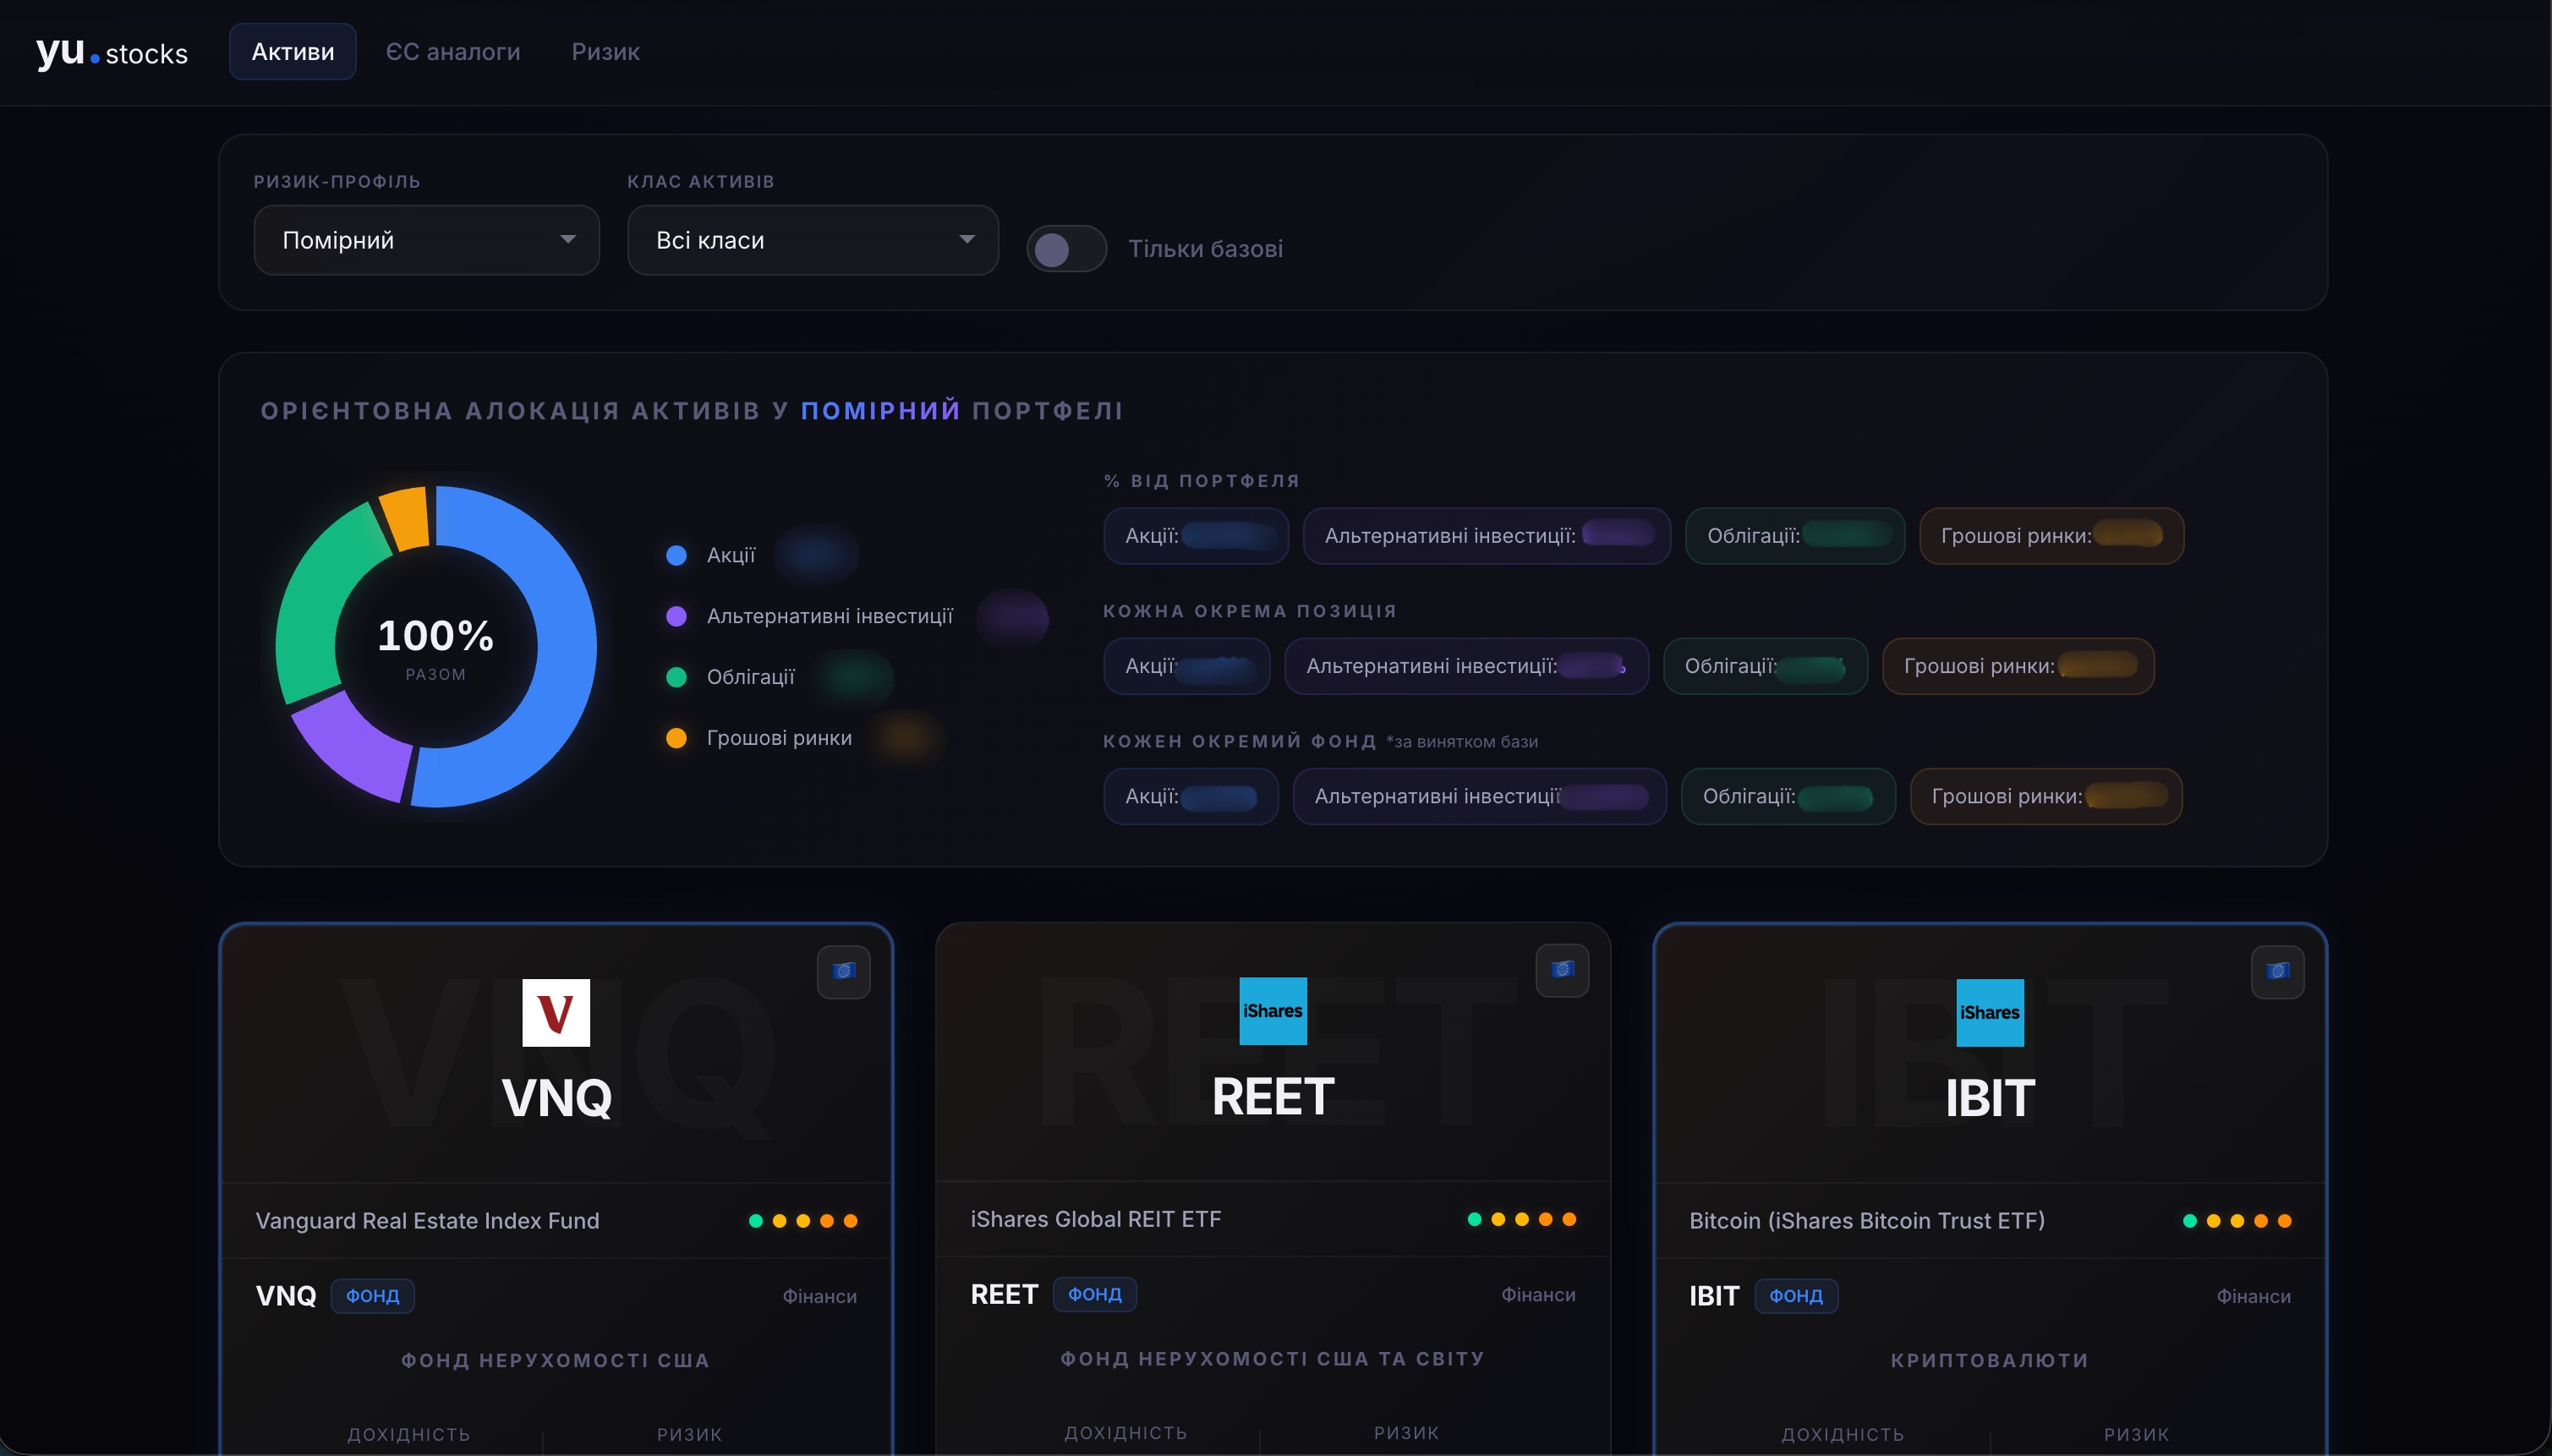The height and width of the screenshot is (1456, 2552).
Task: Click the purple Альтернативні інвестиції legend dot
Action: 676,616
